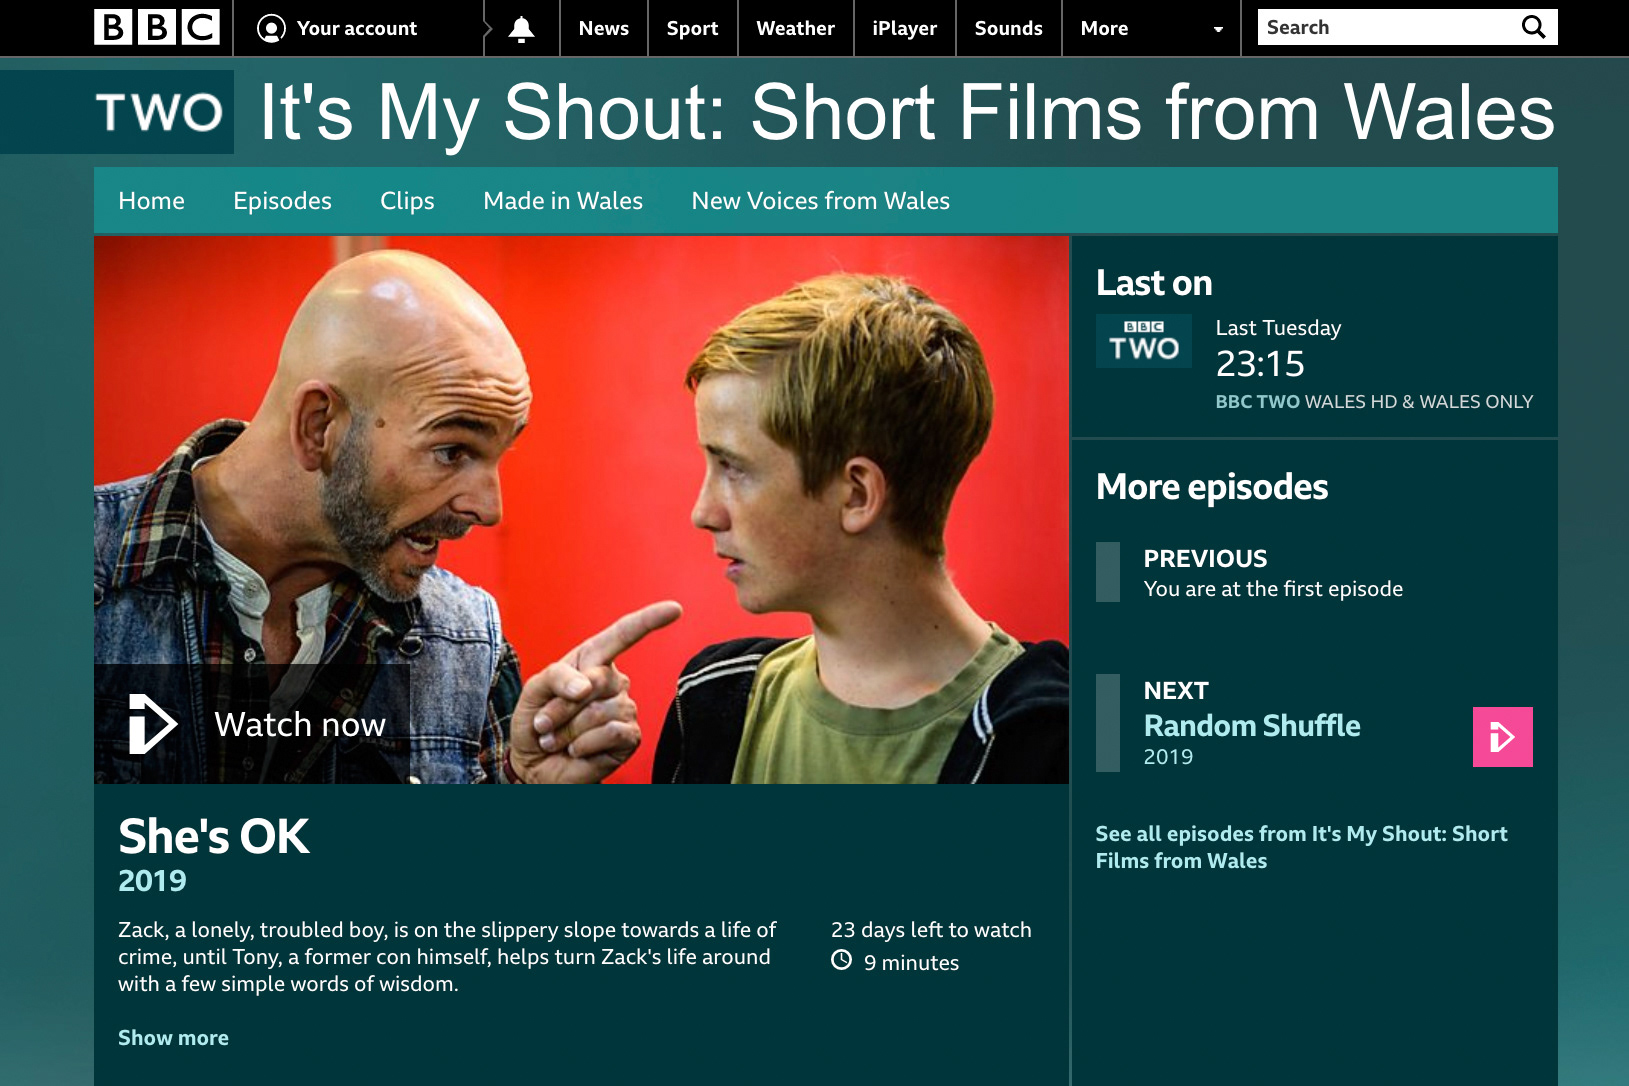Expand description with Show more

(x=173, y=1038)
